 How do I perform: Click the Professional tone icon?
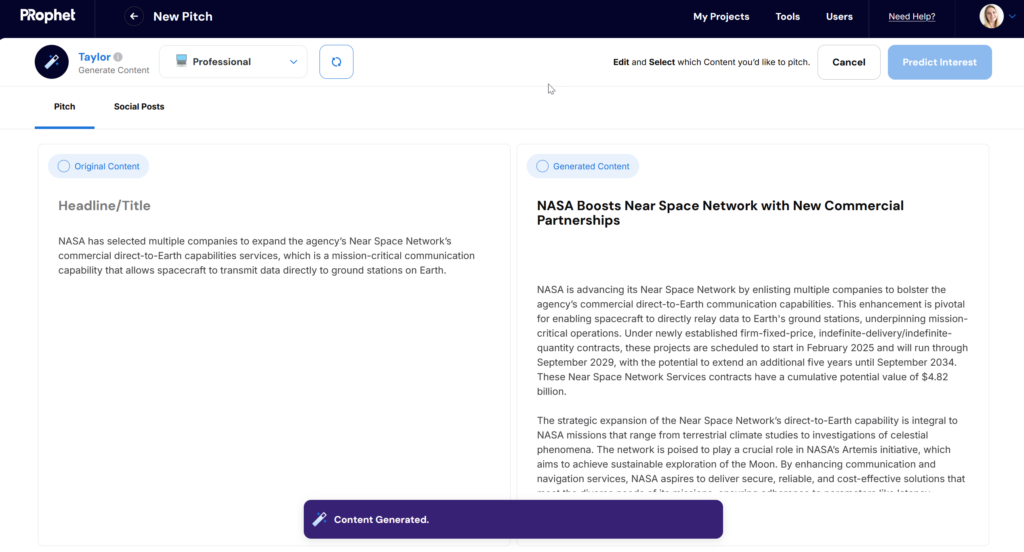tap(182, 61)
